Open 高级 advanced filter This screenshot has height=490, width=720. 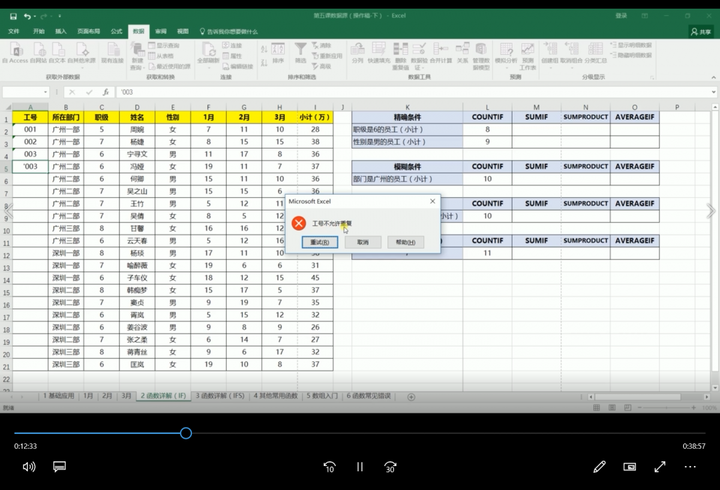click(x=321, y=66)
